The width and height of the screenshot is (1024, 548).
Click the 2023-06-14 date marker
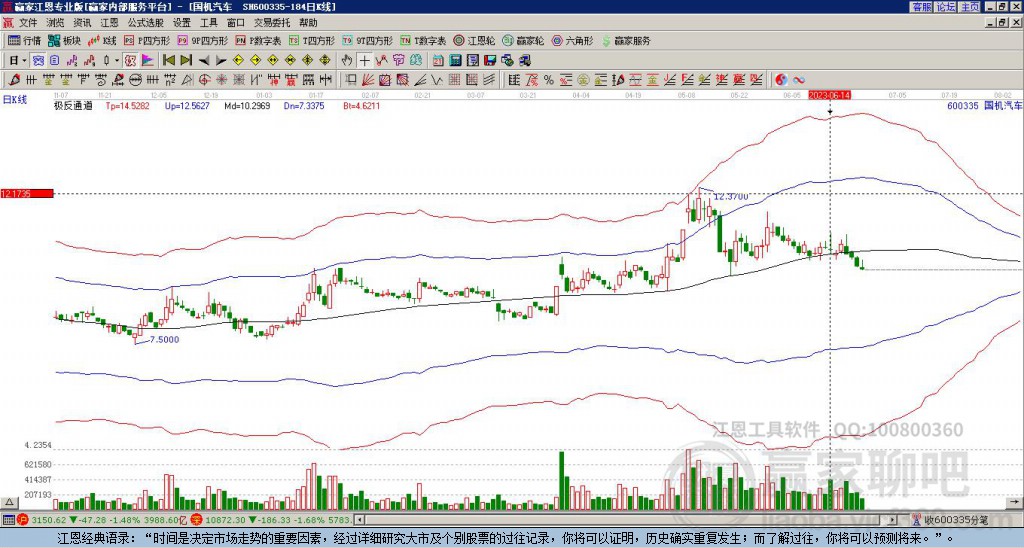pos(829,95)
